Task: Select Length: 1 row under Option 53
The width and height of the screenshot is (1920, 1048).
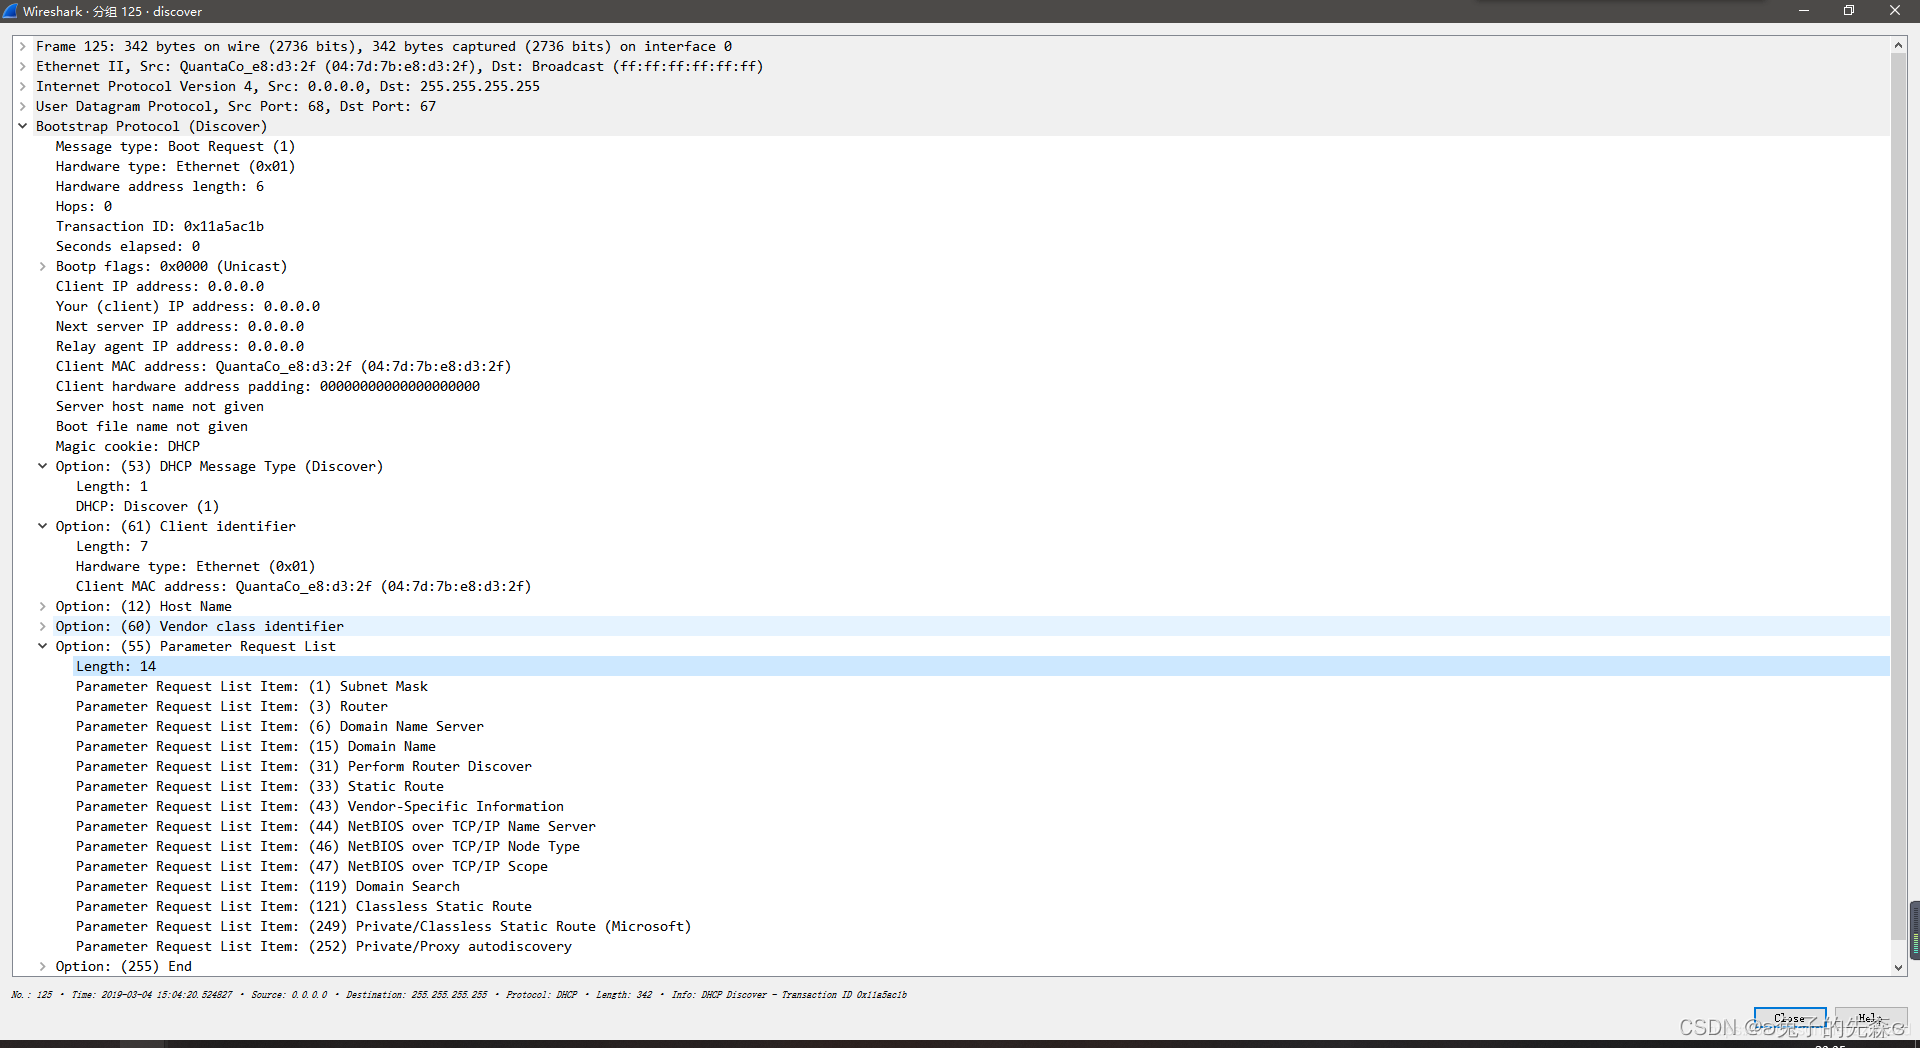Action: 112,486
